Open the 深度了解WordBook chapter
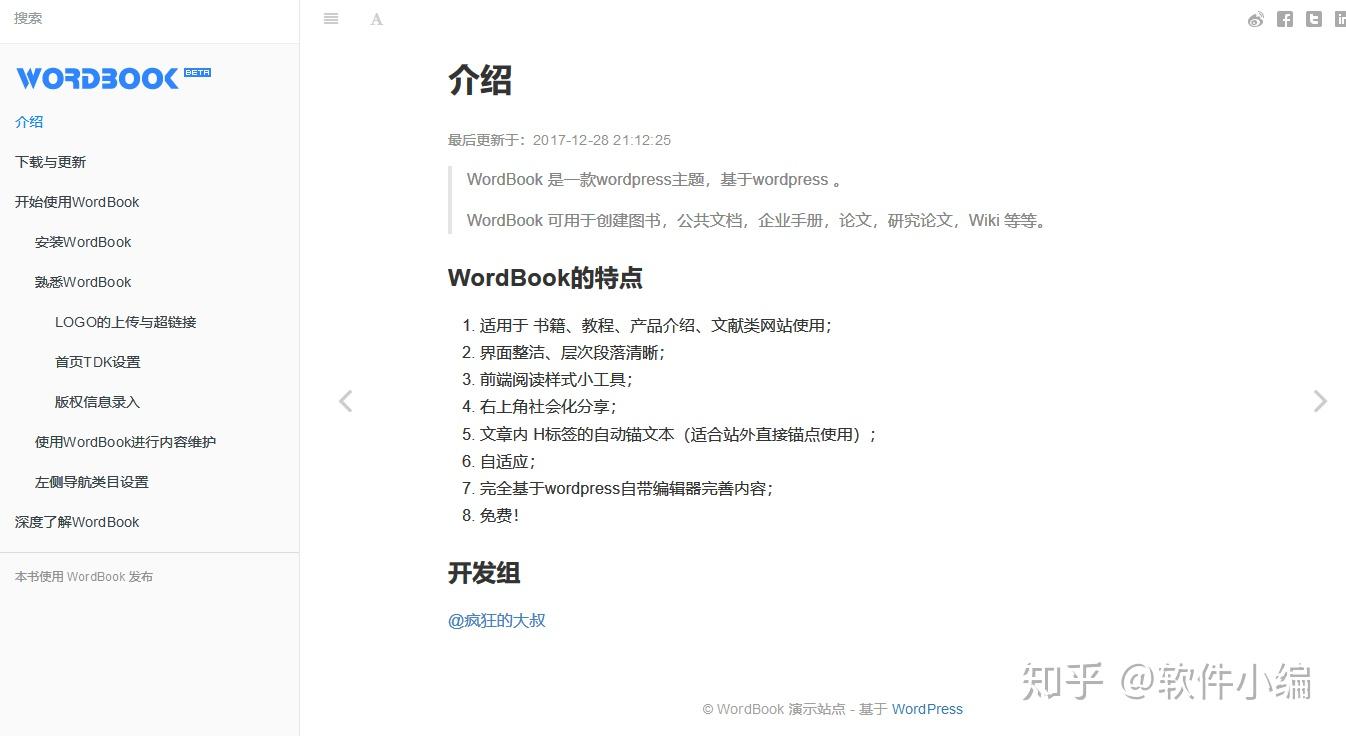 click(x=77, y=522)
